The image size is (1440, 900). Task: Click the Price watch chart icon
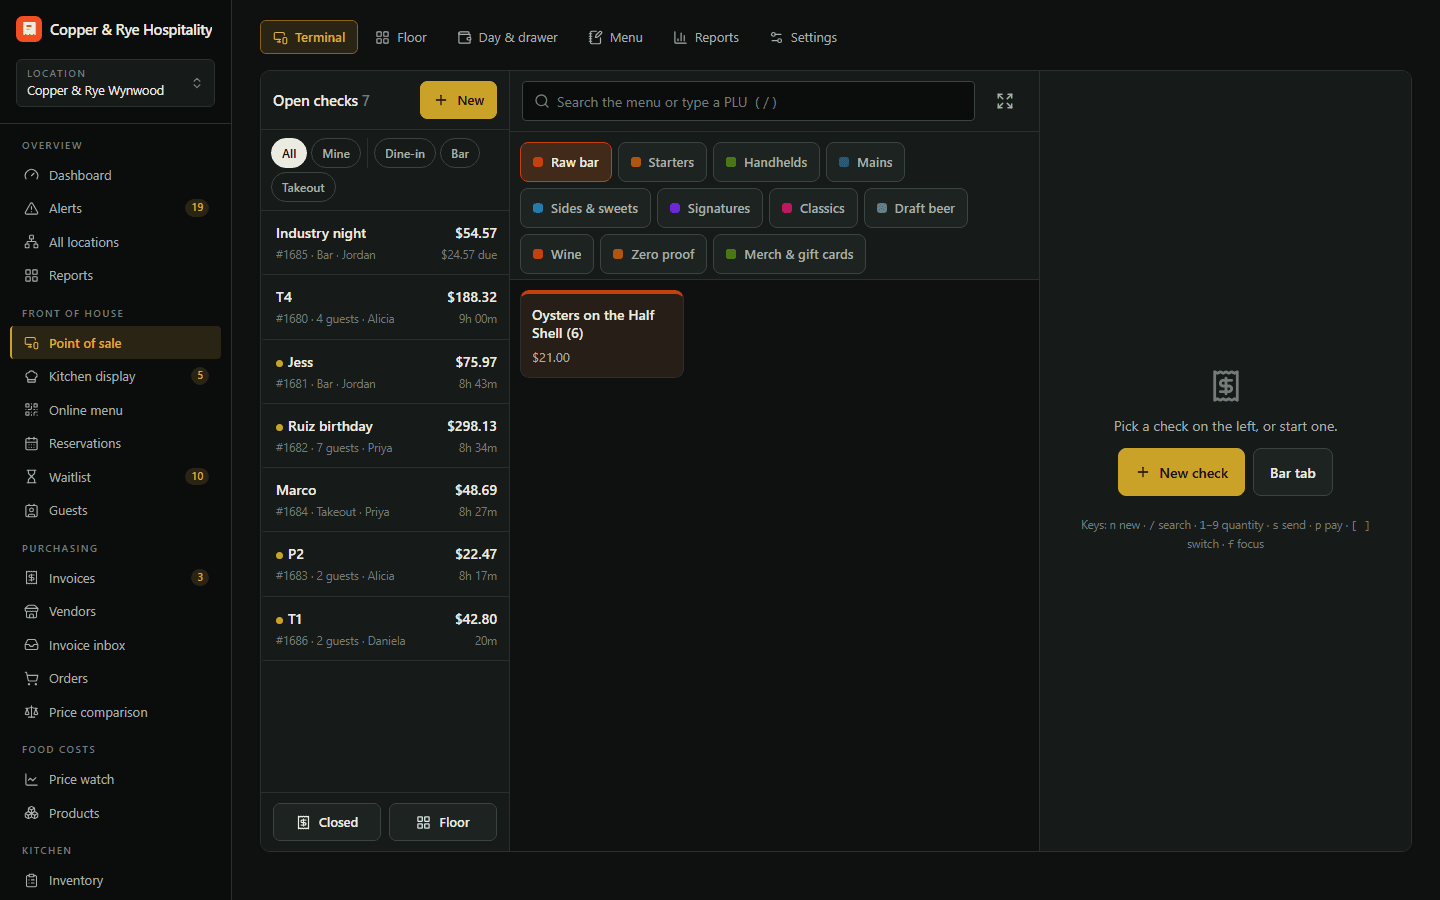pos(31,779)
